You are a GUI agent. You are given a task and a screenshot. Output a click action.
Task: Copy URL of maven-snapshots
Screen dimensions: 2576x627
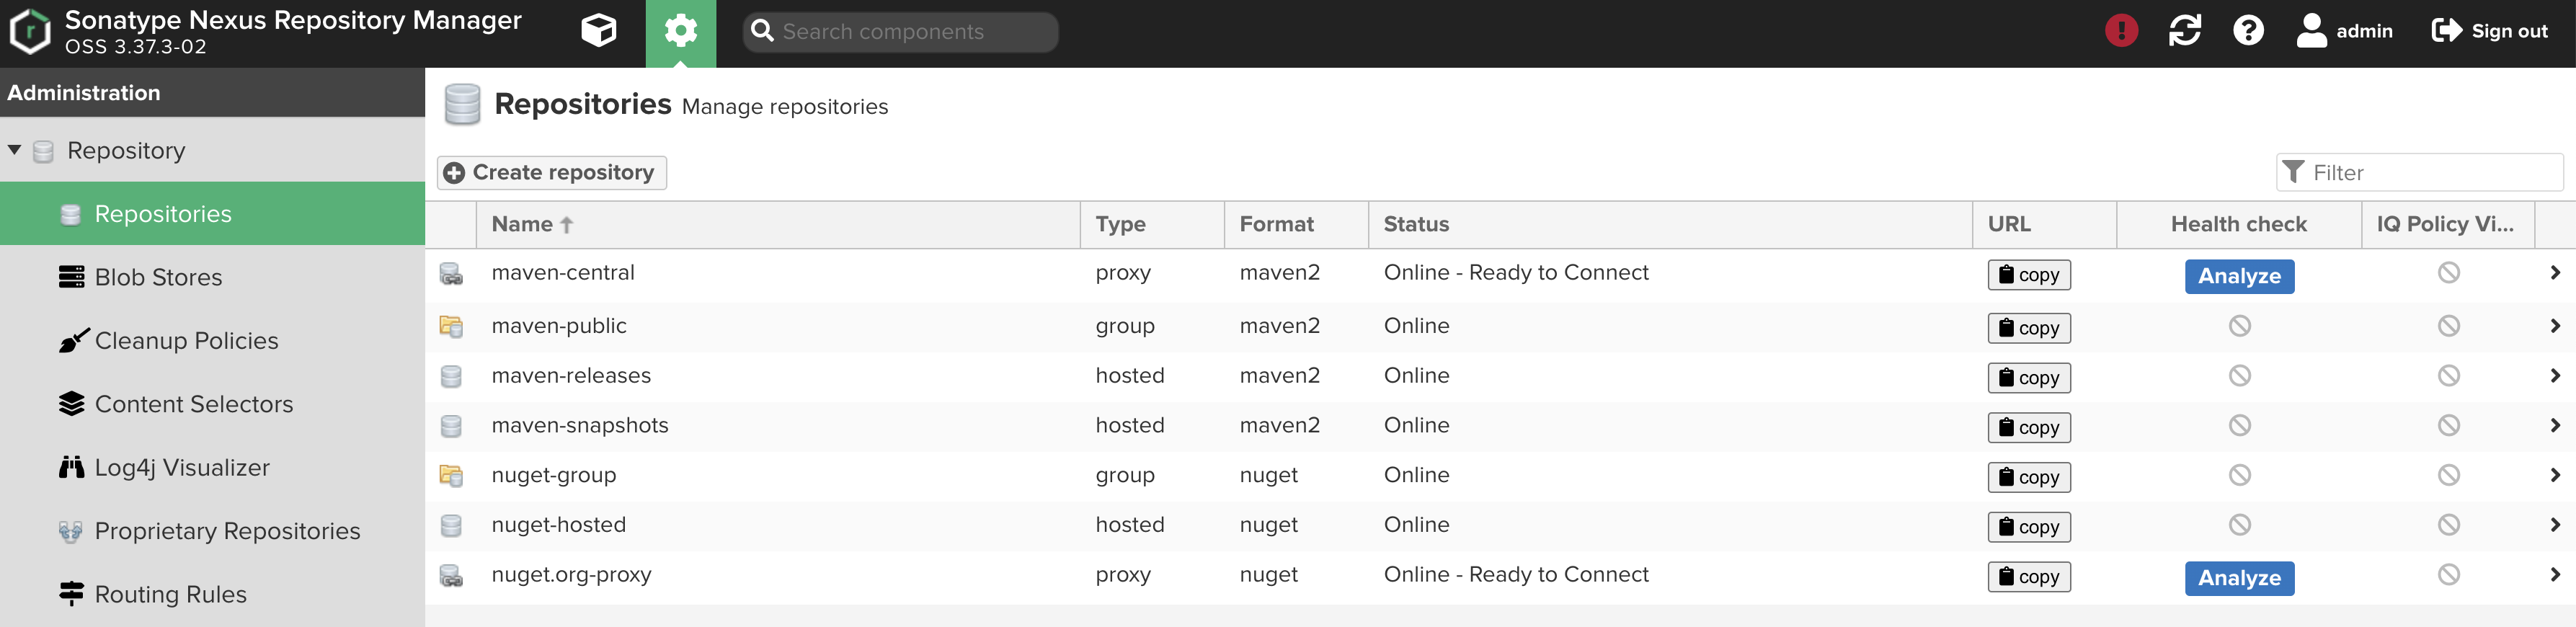tap(2029, 428)
